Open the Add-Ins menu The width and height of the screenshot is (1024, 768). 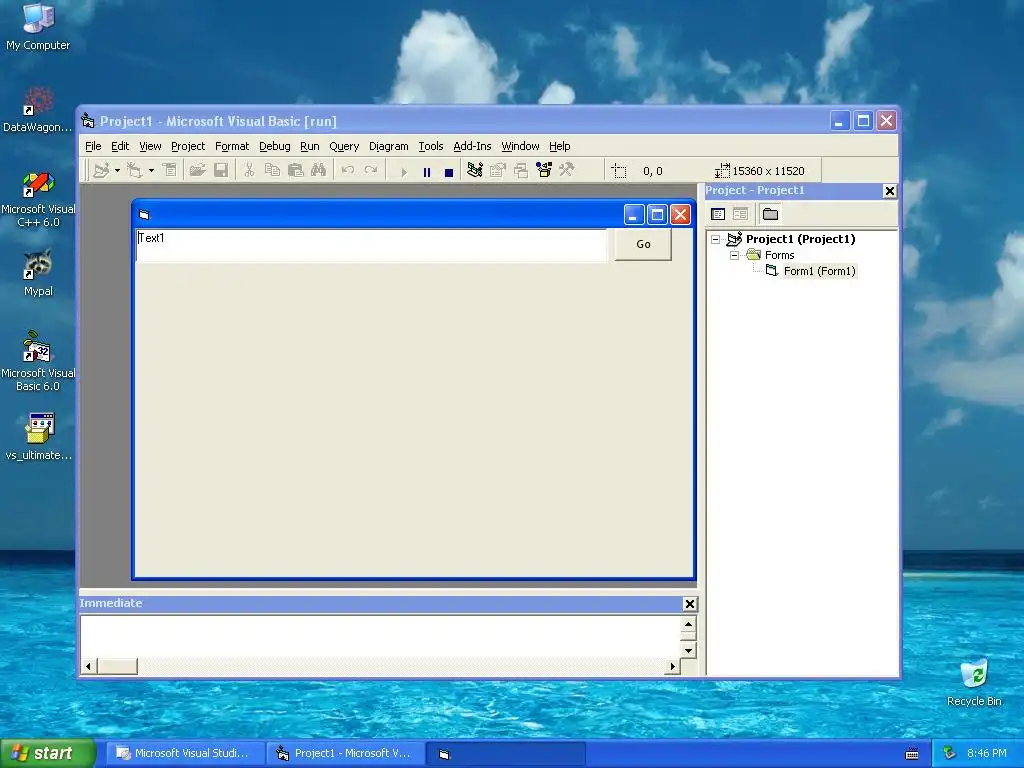click(x=472, y=146)
